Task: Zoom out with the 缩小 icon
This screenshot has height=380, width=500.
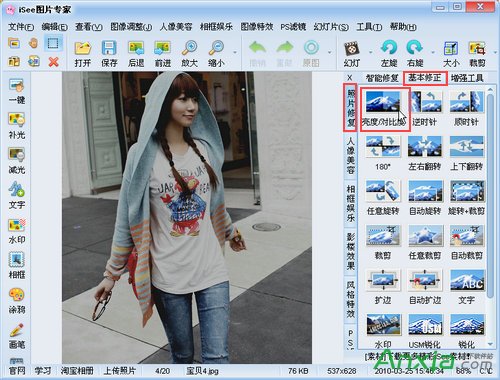Action: point(216,53)
